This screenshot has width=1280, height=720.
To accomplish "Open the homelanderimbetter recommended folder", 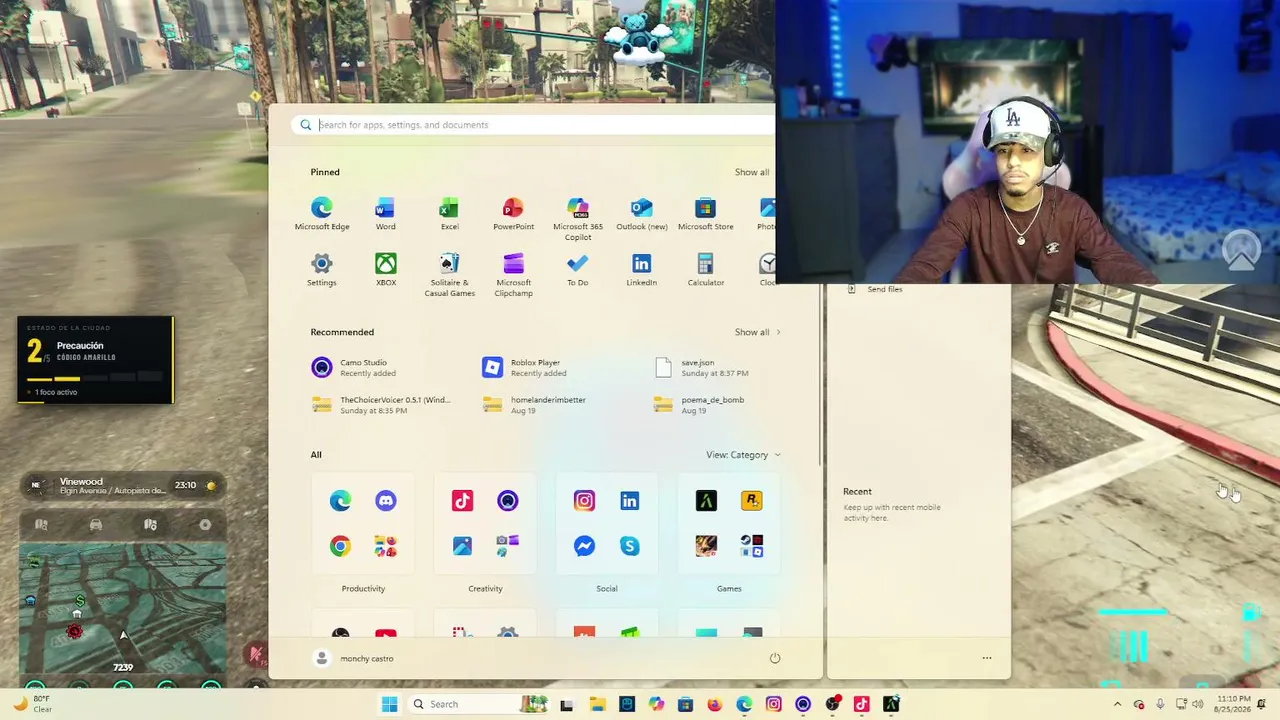I will tap(534, 405).
